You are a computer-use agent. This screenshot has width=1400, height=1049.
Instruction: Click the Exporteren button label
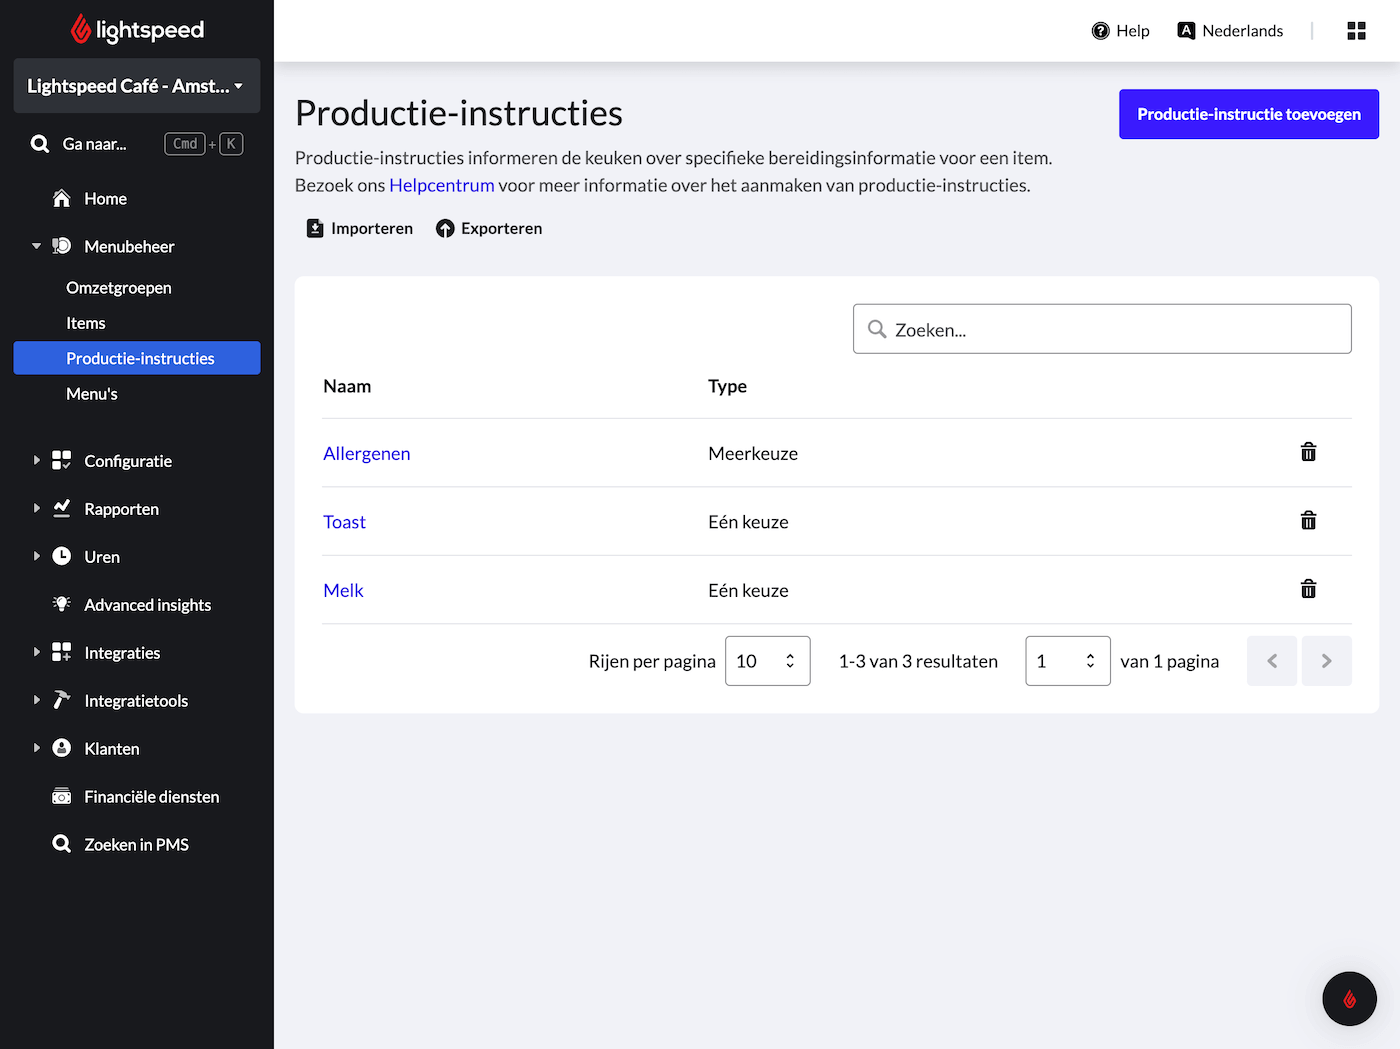pyautogui.click(x=502, y=228)
